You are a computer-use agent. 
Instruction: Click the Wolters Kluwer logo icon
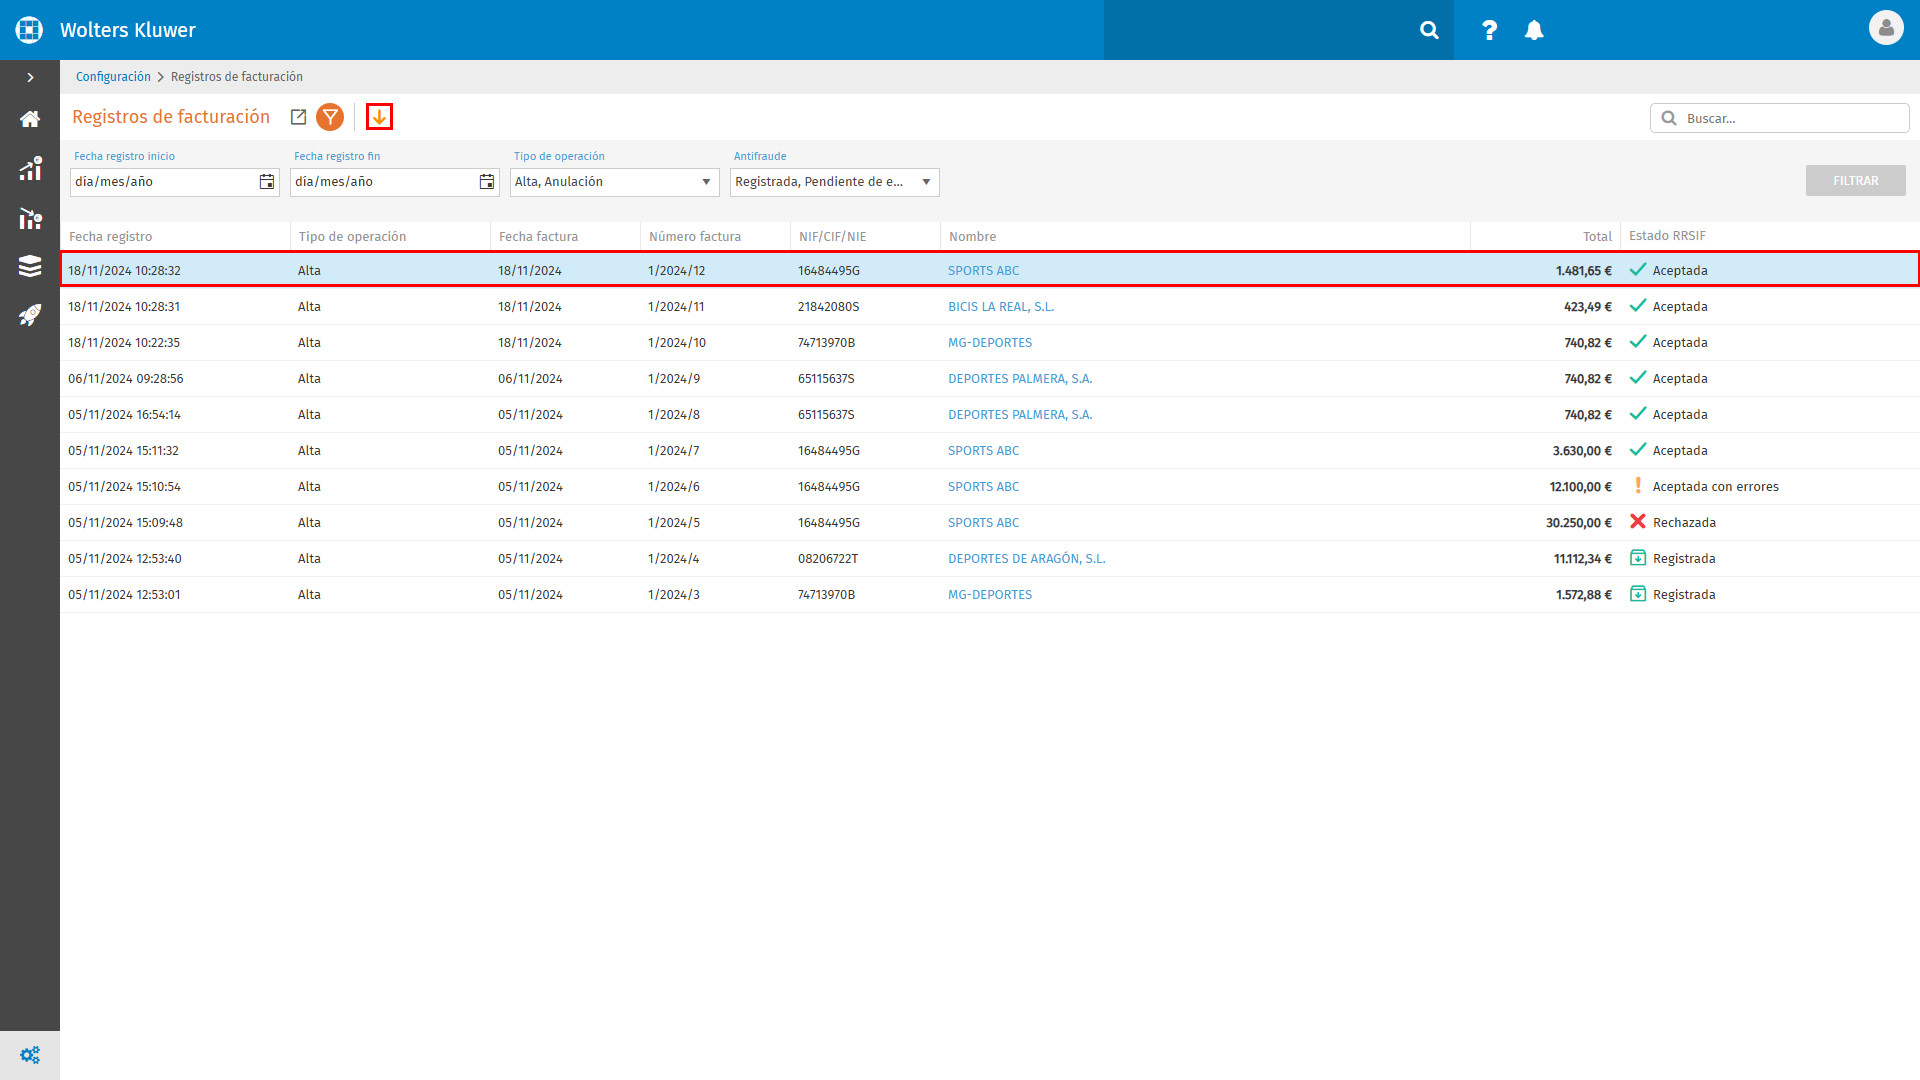coord(29,30)
